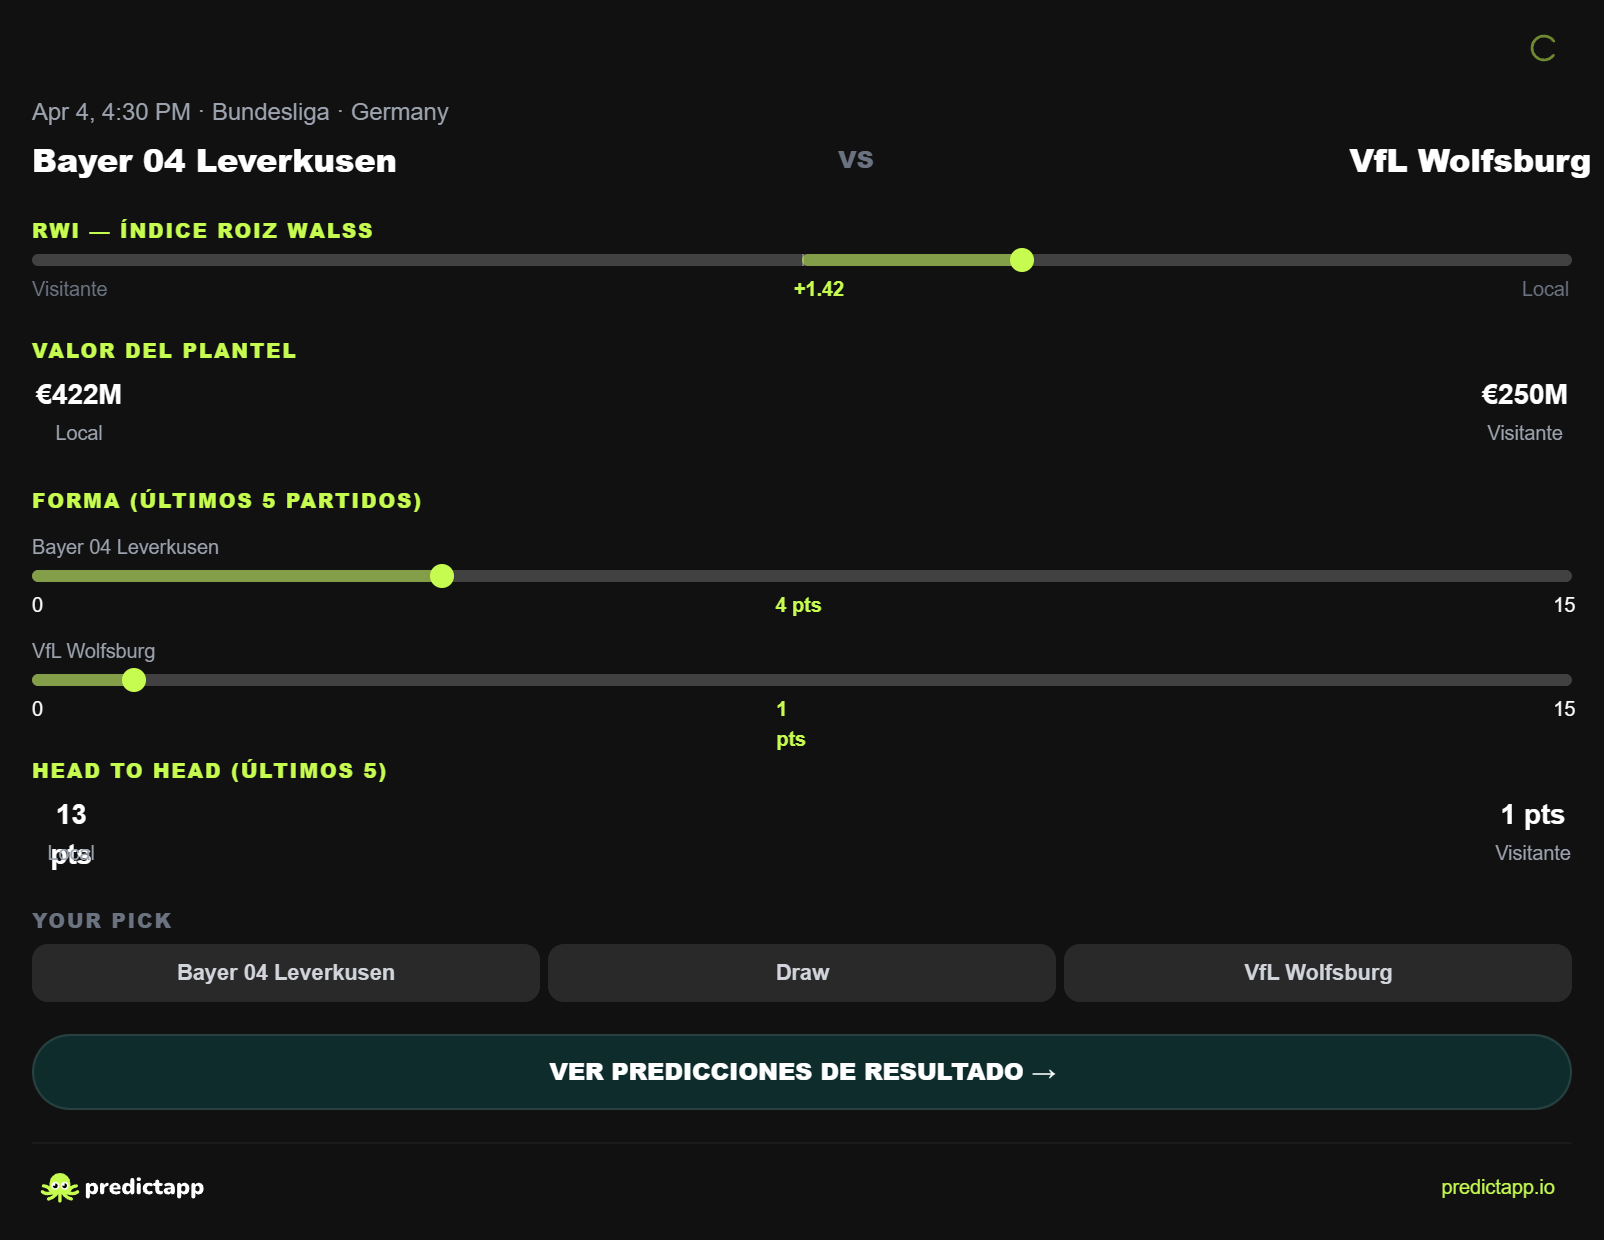Screen dimensions: 1604x1240
Task: Click the Bayer 04 Leverkusen form slider handle
Action: tap(442, 576)
